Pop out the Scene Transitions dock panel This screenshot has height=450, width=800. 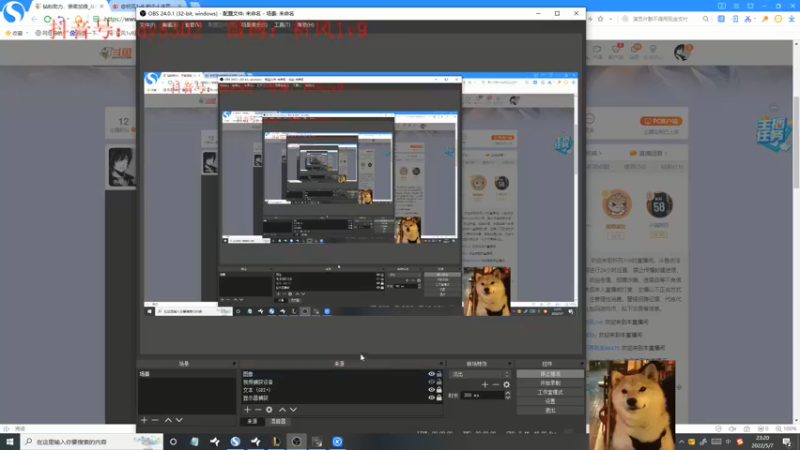pos(509,364)
